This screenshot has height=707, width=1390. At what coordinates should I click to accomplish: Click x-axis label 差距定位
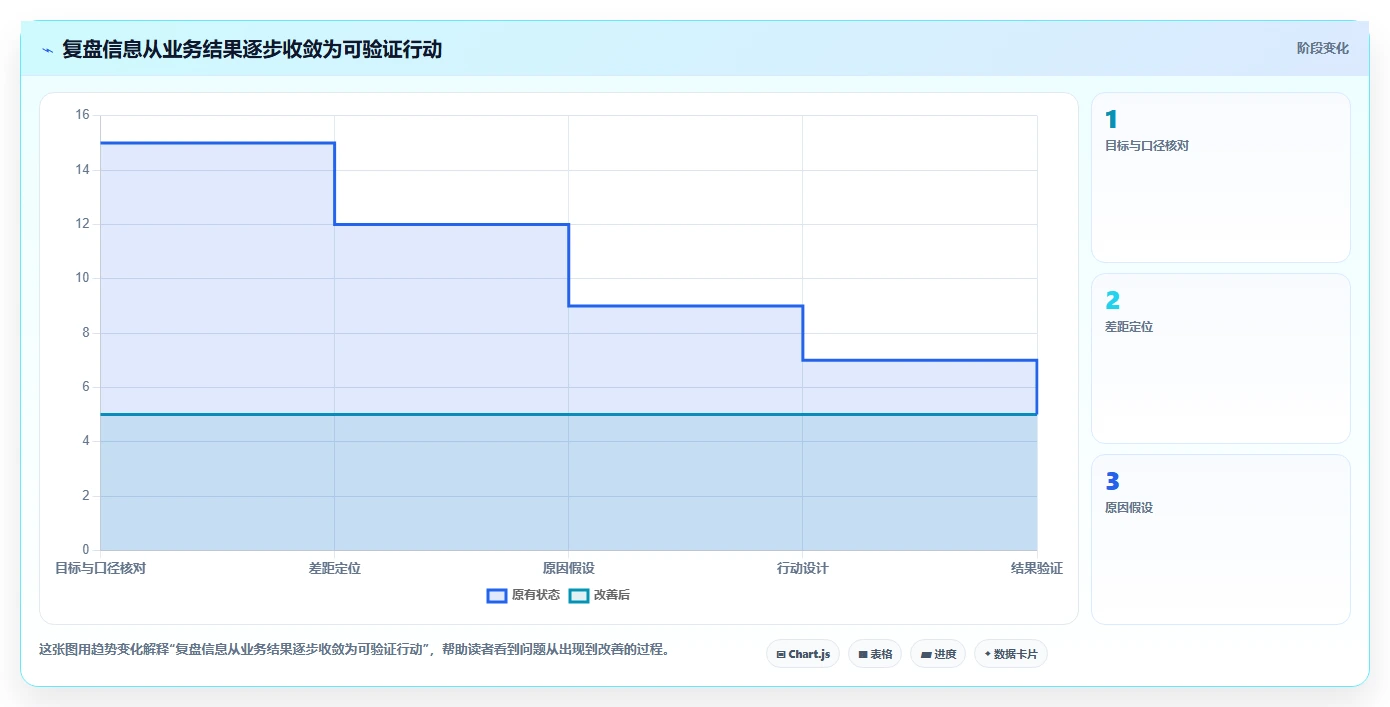coord(335,568)
